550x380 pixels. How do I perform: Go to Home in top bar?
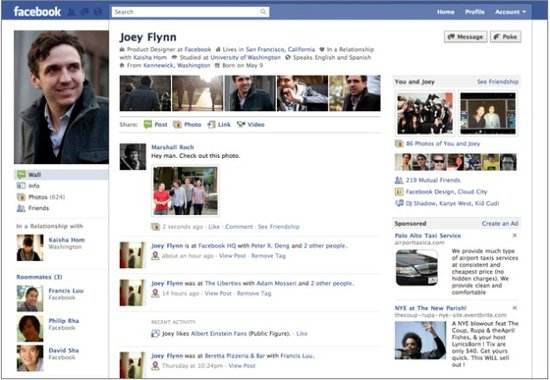[x=445, y=12]
